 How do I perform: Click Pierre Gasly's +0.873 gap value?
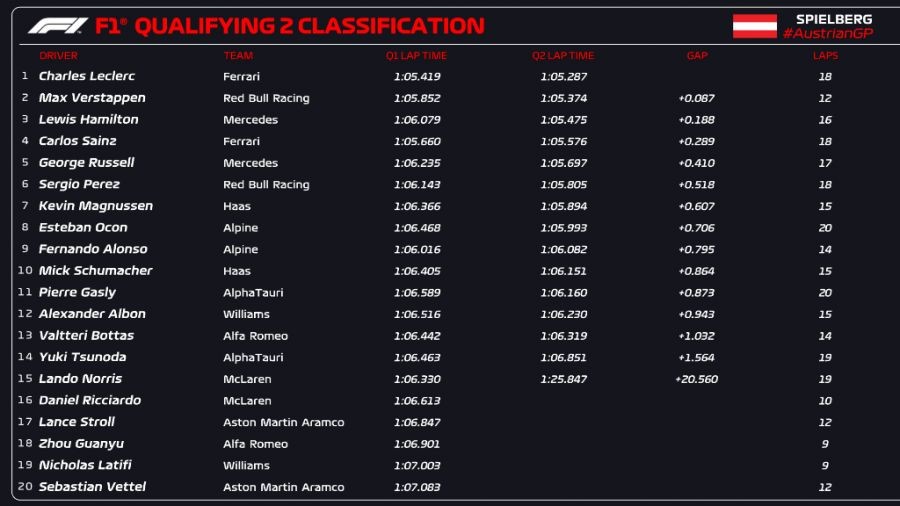tap(697, 293)
